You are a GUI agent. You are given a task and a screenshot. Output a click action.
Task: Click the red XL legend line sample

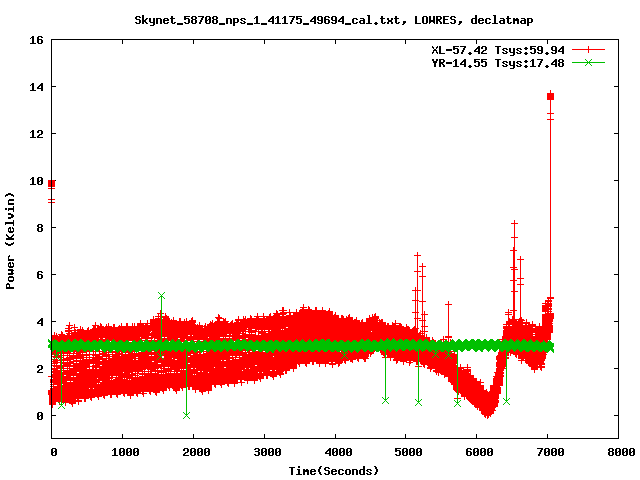588,50
